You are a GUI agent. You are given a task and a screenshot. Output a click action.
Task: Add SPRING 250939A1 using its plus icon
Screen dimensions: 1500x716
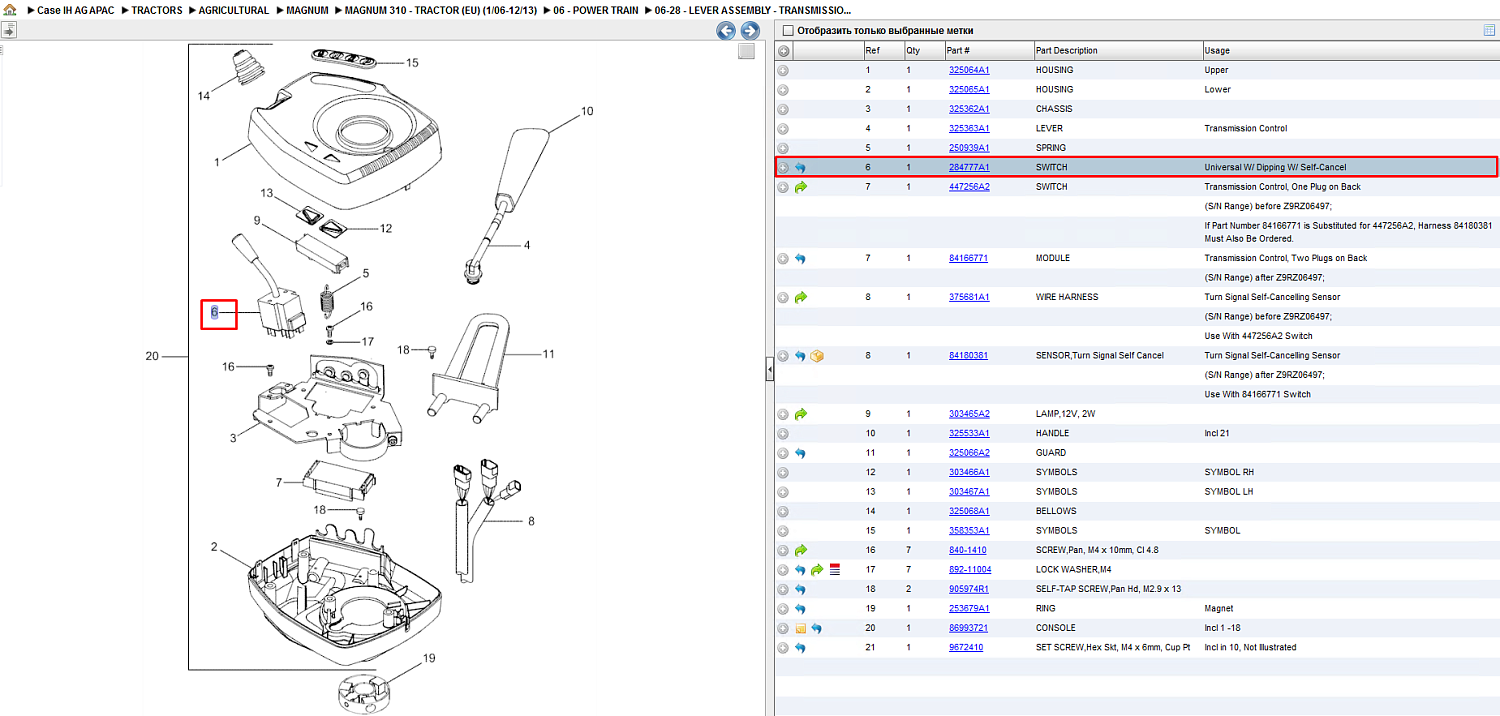pyautogui.click(x=783, y=148)
